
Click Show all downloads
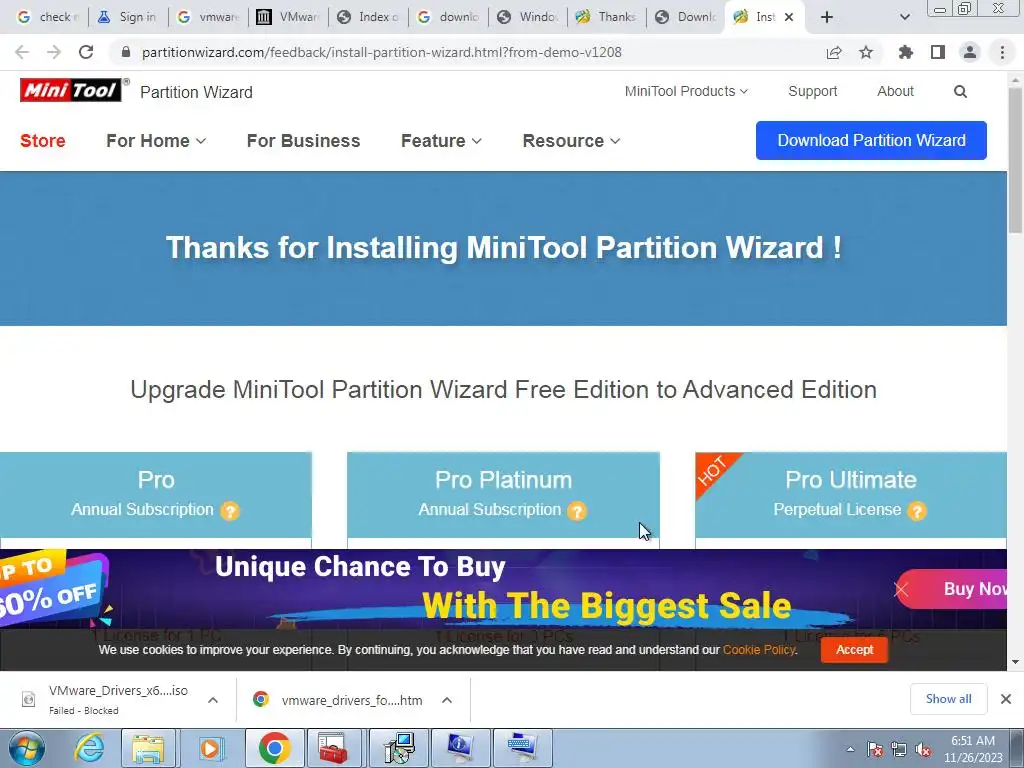pos(948,699)
